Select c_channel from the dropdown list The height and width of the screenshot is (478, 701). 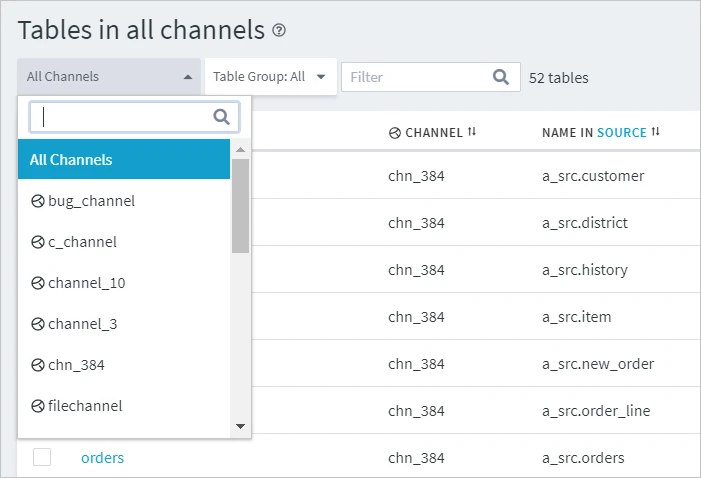(82, 242)
